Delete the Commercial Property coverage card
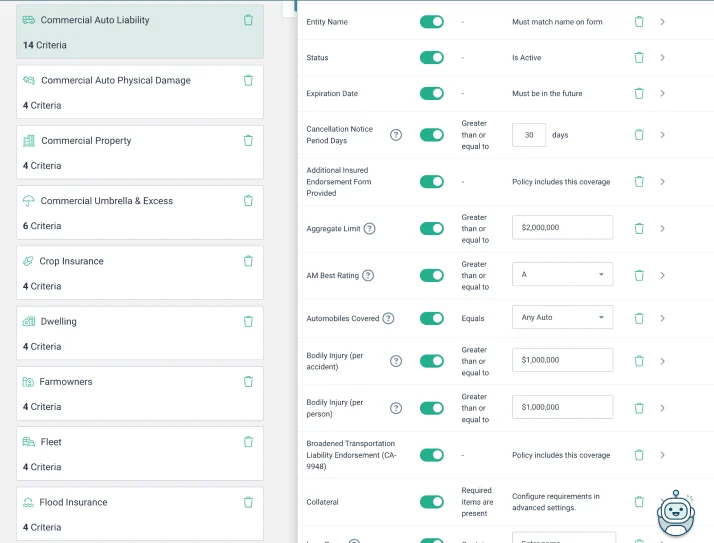The image size is (714, 543). pyautogui.click(x=248, y=140)
